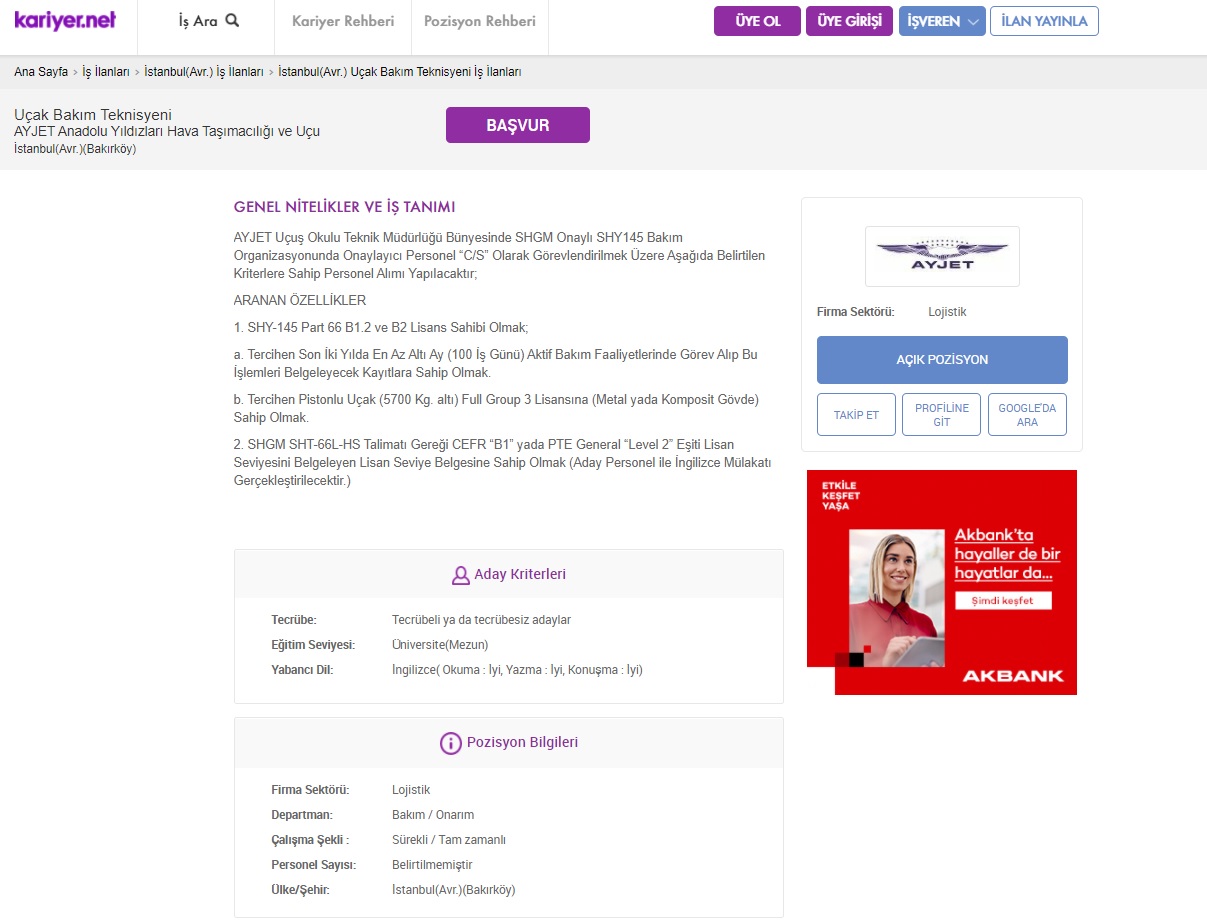Click the Lojistik value beside the sidebar Firma Sektörü label

point(947,312)
